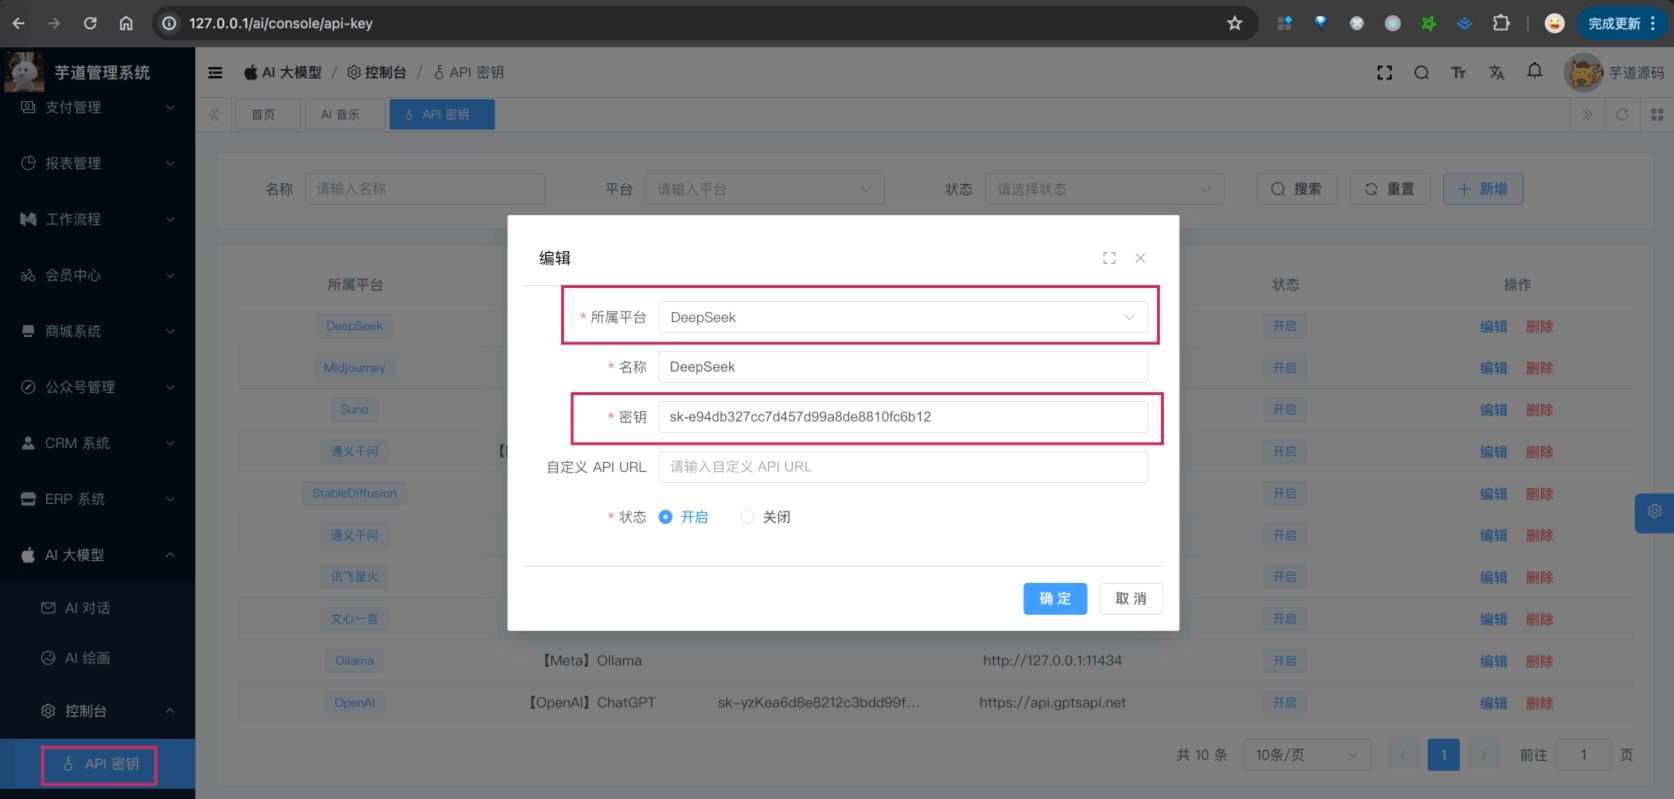The width and height of the screenshot is (1674, 799).
Task: Maximize the edit dialog using fullscreen icon
Action: point(1109,258)
